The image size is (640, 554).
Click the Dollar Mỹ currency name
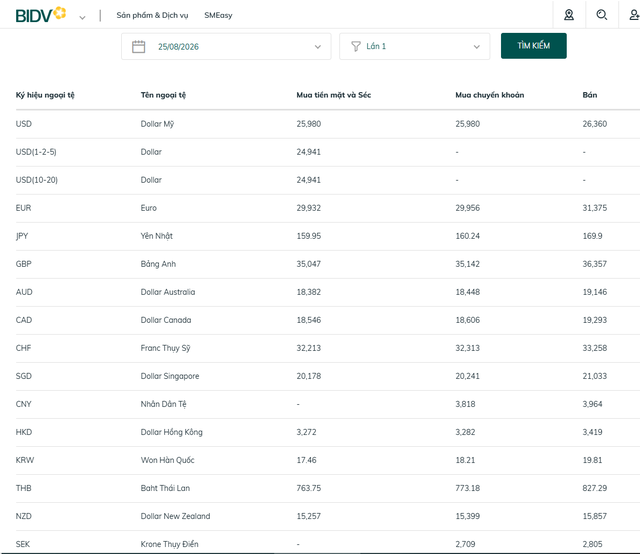(x=157, y=124)
